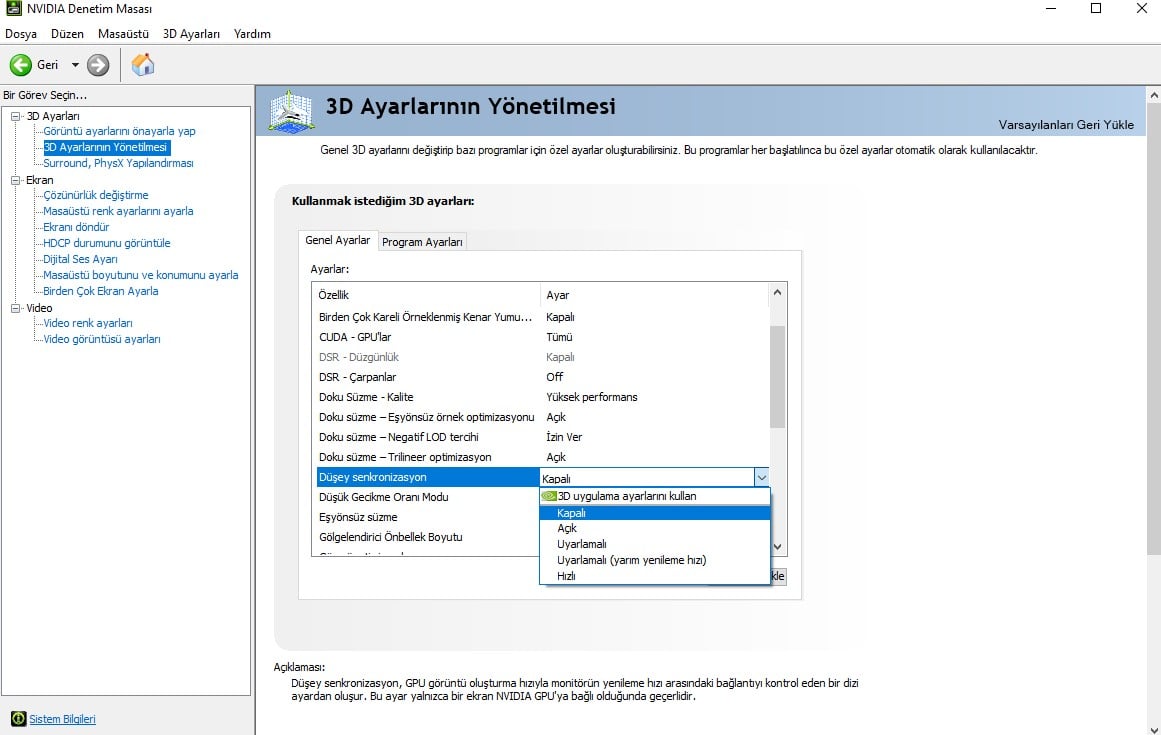Click the NVIDIA app icon in title bar
The height and width of the screenshot is (735, 1161).
point(13,9)
